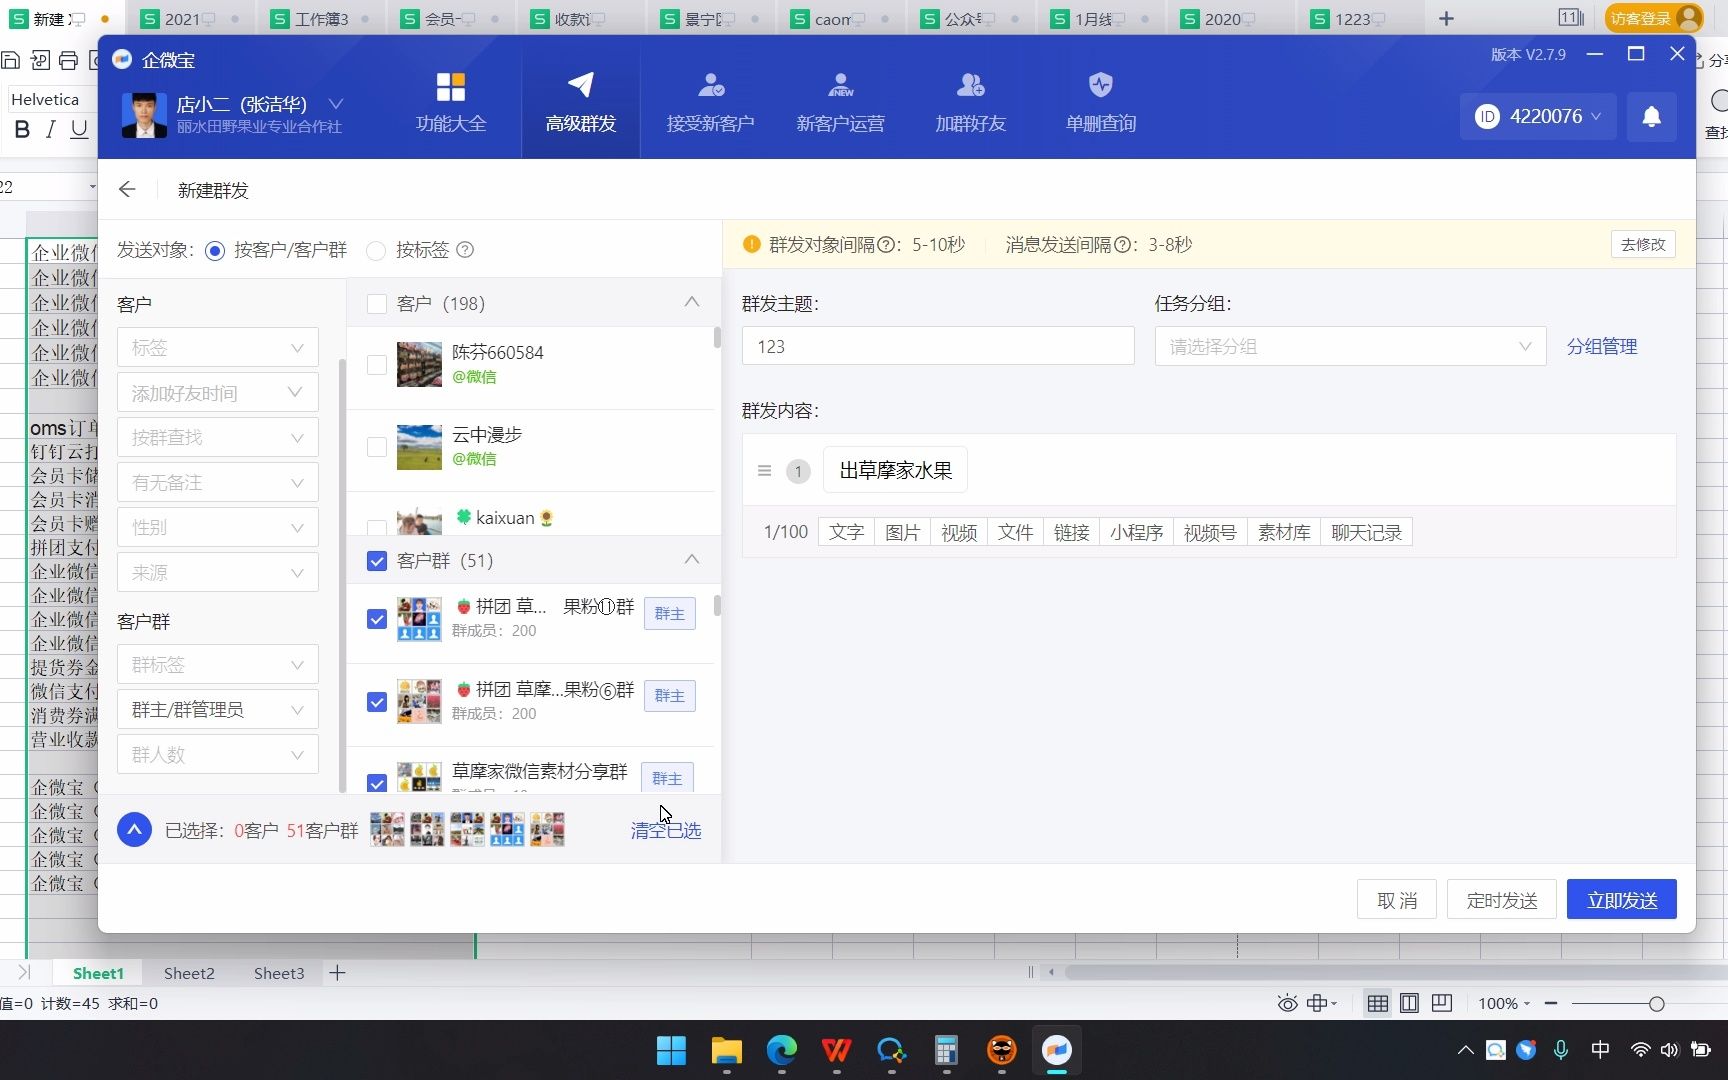
Task: Expand the 性别 filter dropdown
Action: (x=217, y=527)
